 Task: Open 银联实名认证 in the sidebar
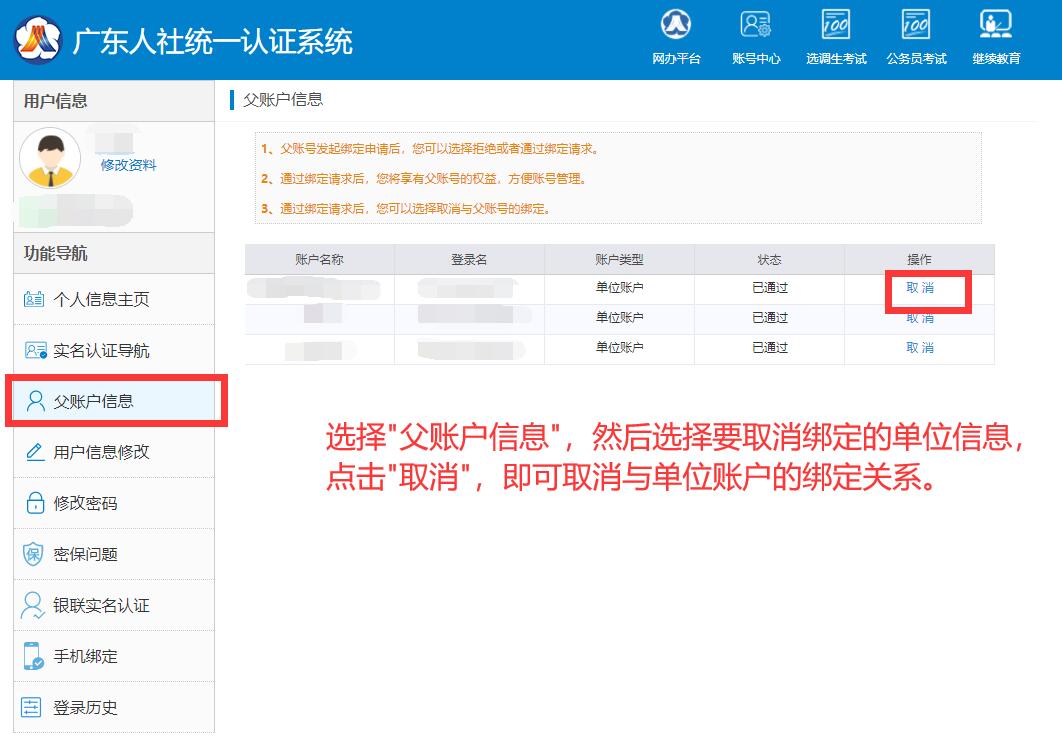pos(101,605)
